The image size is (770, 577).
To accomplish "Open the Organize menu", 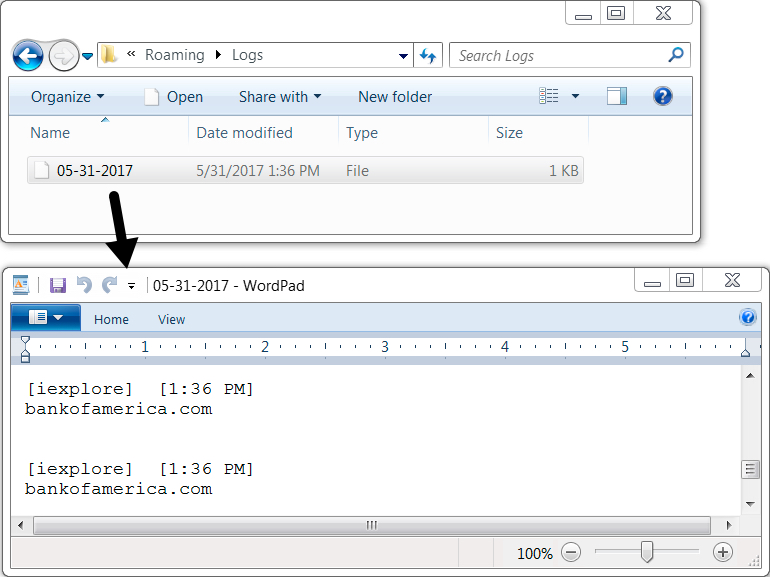I will pos(67,97).
